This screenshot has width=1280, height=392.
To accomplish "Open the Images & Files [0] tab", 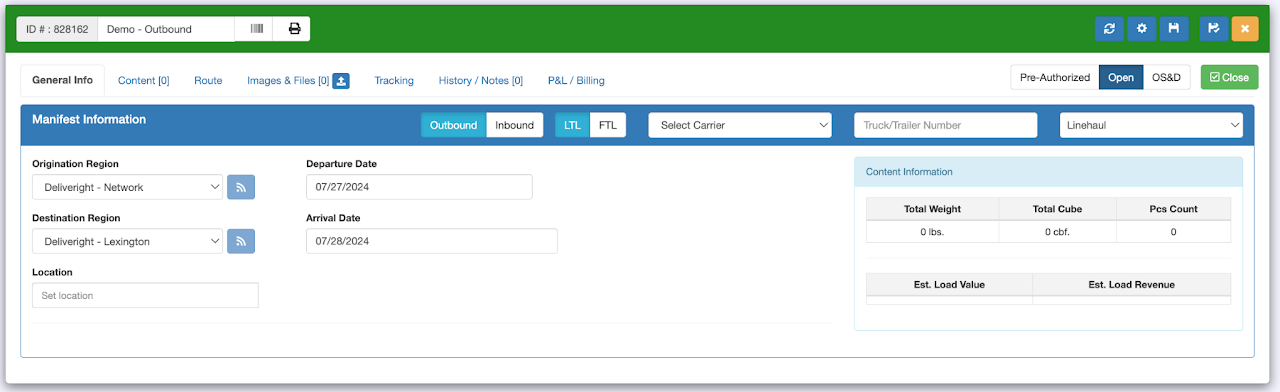I will pos(288,80).
